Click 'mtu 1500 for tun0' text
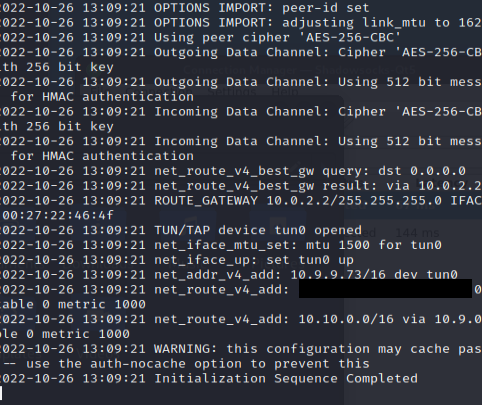This screenshot has width=482, height=405. (x=374, y=245)
